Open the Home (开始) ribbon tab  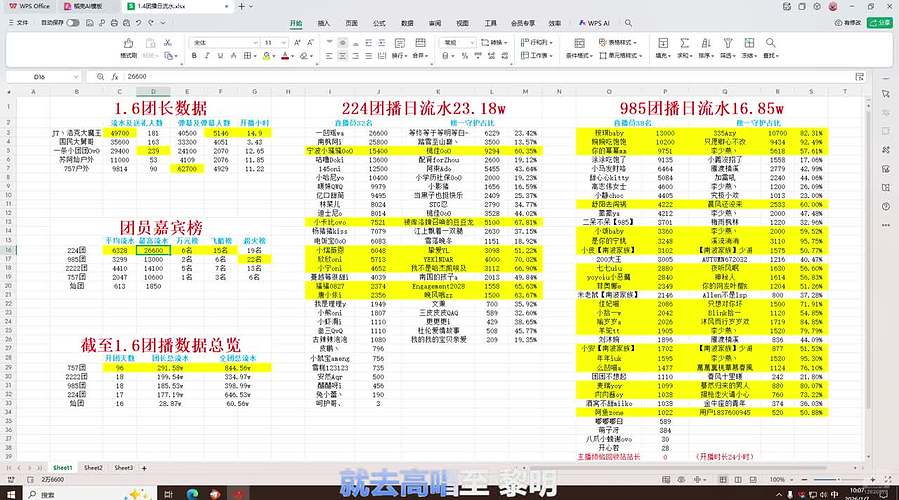[296, 23]
